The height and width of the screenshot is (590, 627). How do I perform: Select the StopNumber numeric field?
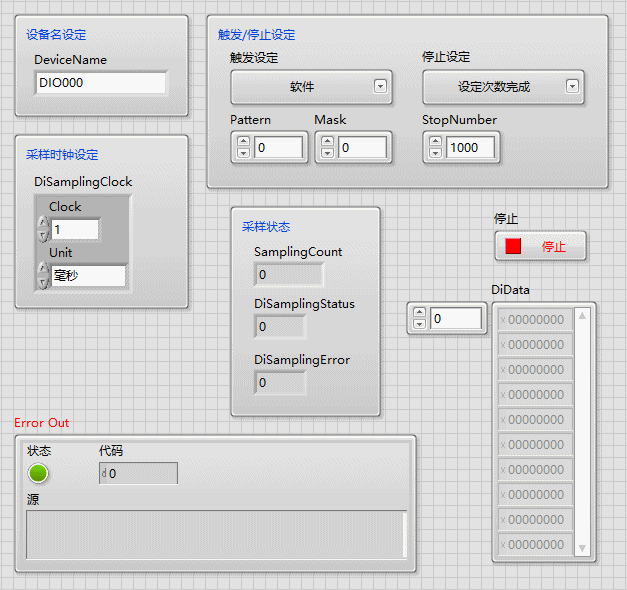pyautogui.click(x=471, y=148)
